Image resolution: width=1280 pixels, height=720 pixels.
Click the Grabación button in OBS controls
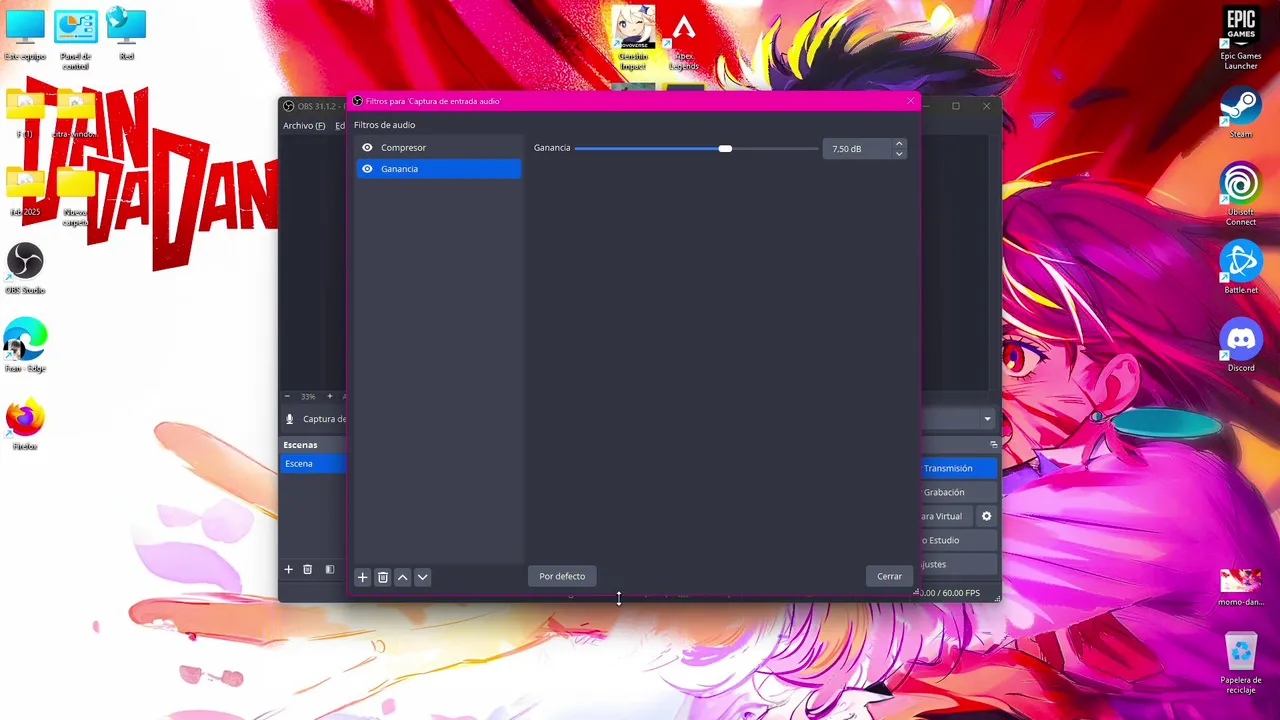[x=958, y=492]
